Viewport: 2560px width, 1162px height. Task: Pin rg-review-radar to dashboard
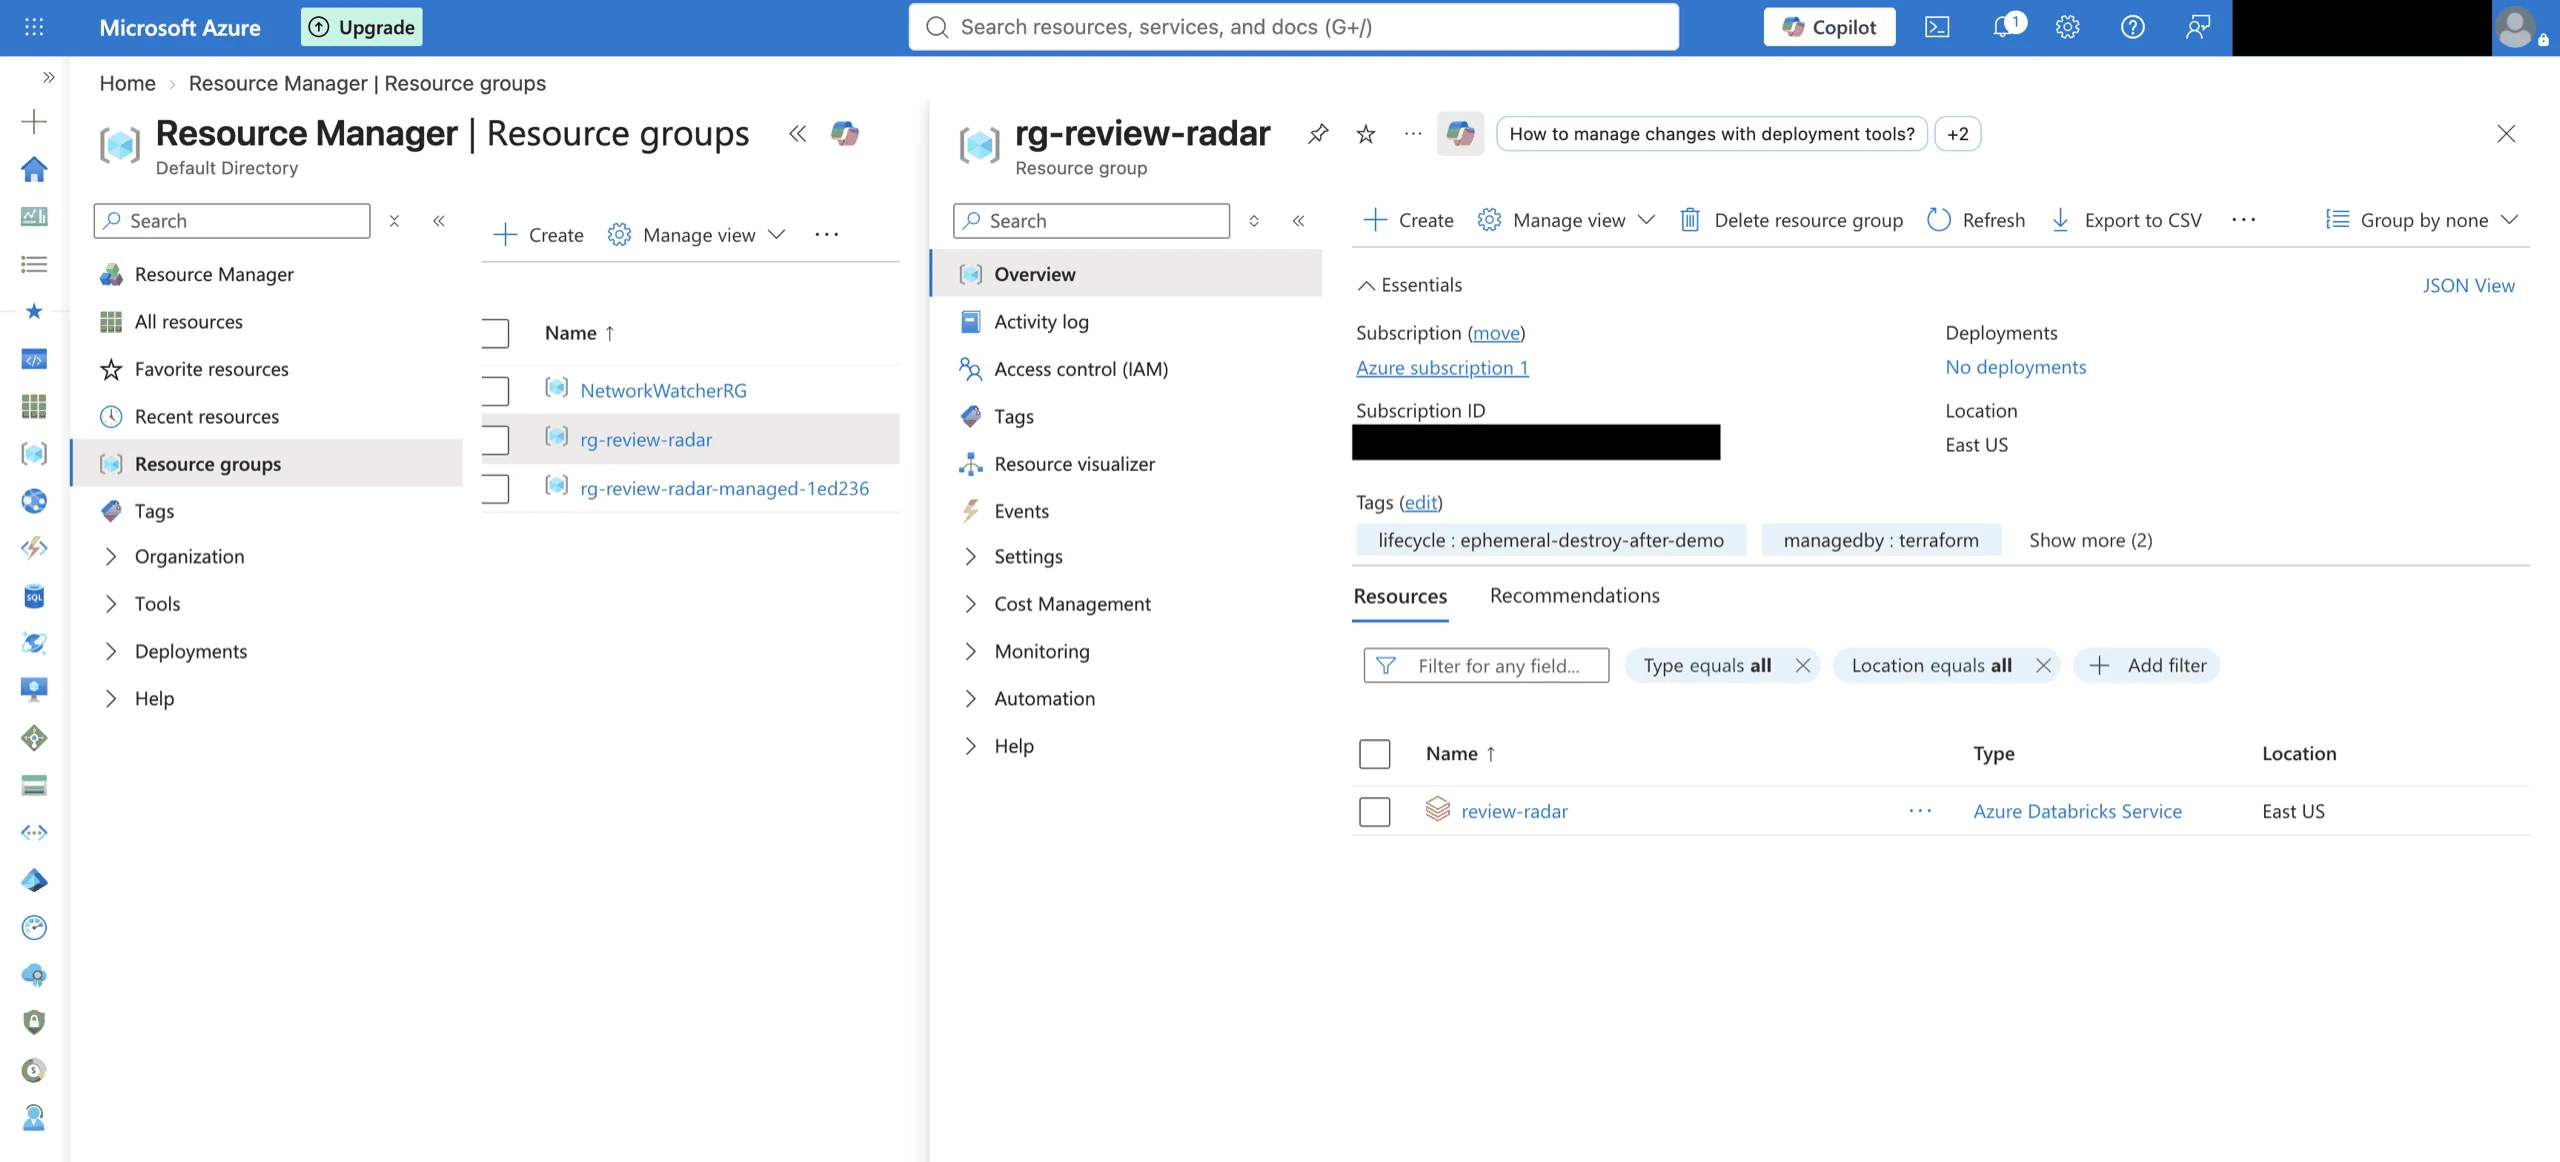point(1318,133)
